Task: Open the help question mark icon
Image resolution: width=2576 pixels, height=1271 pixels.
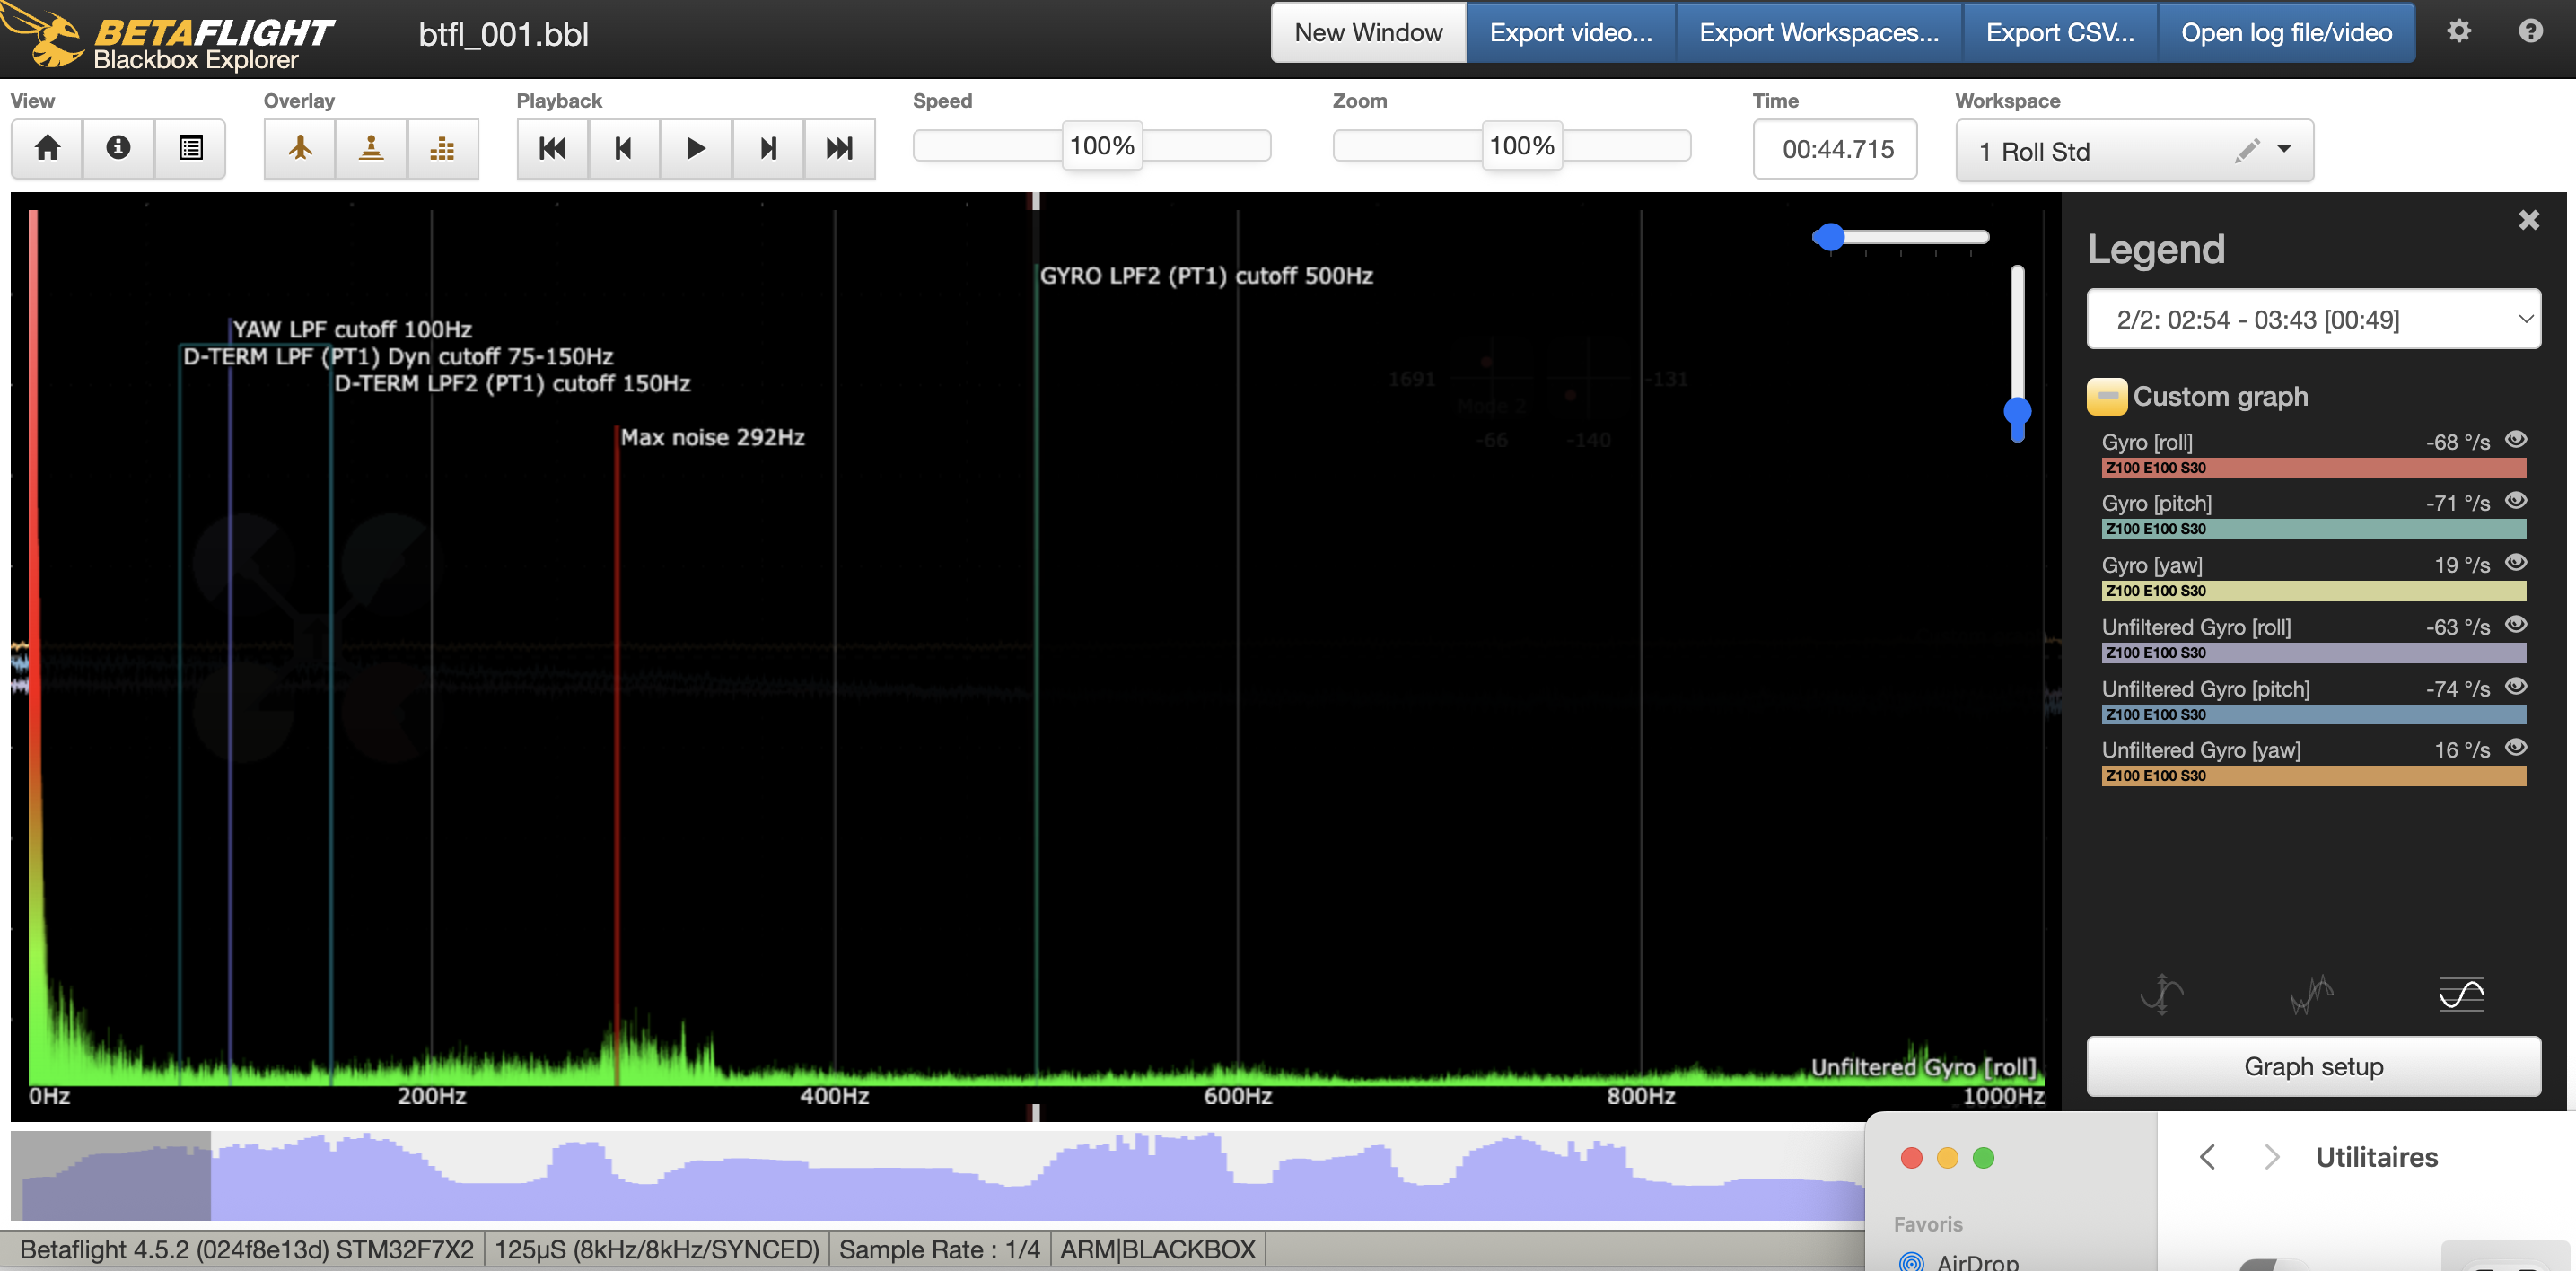Action: coord(2530,31)
